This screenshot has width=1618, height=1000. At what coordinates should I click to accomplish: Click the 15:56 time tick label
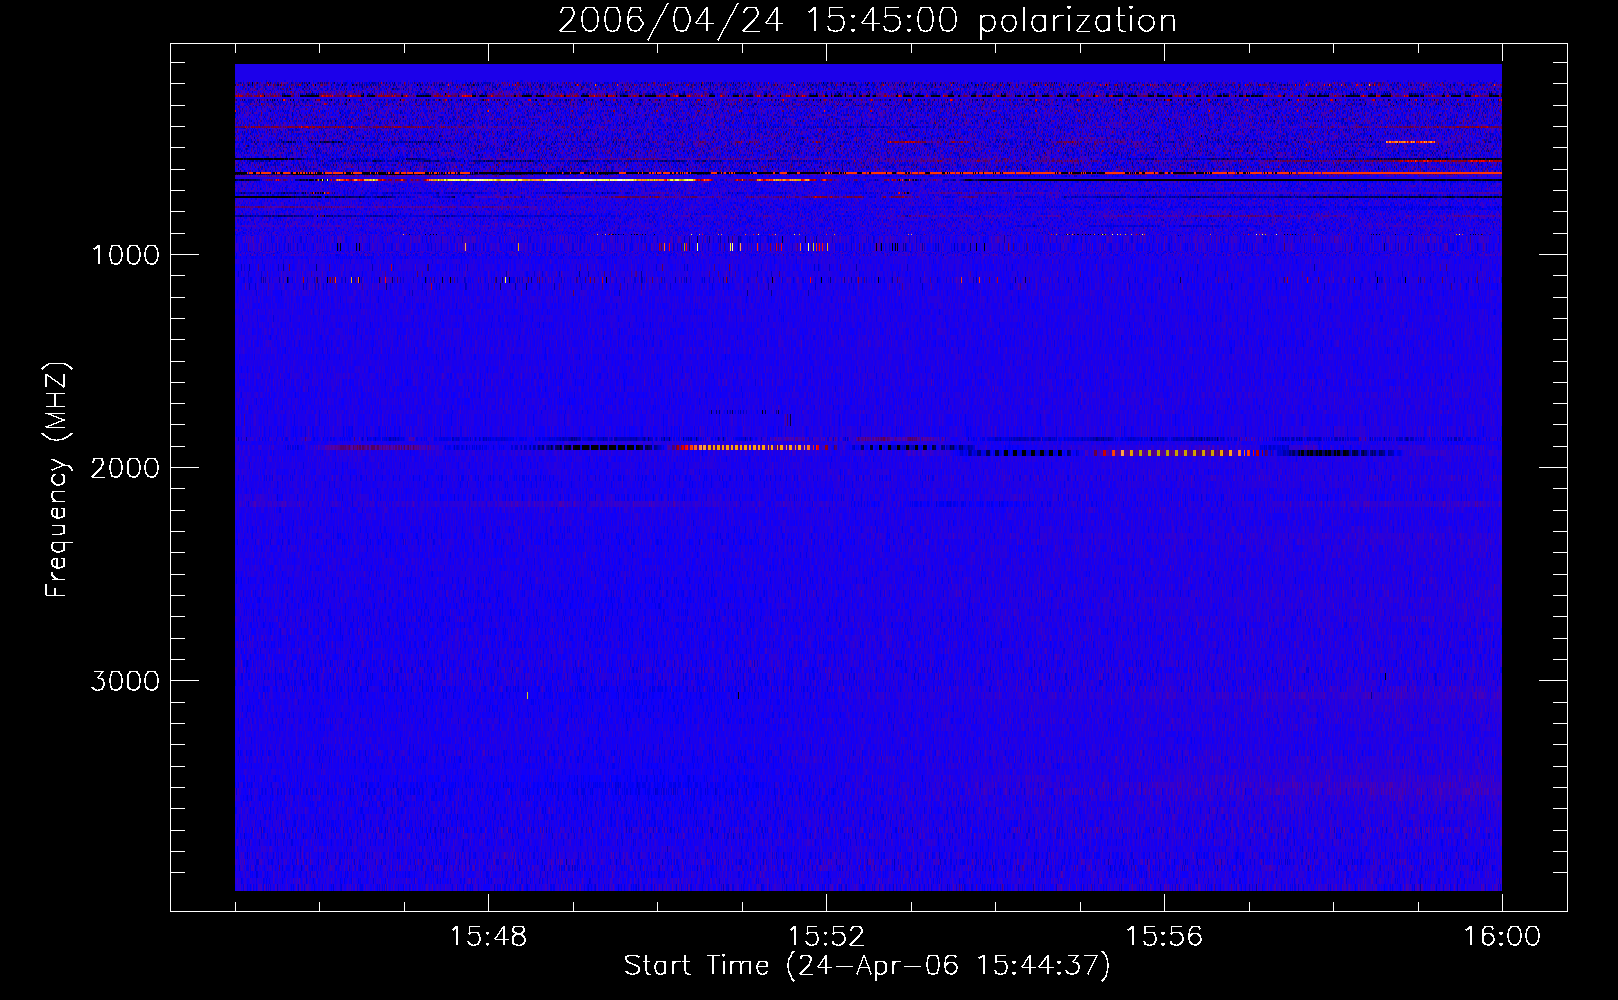point(1164,937)
